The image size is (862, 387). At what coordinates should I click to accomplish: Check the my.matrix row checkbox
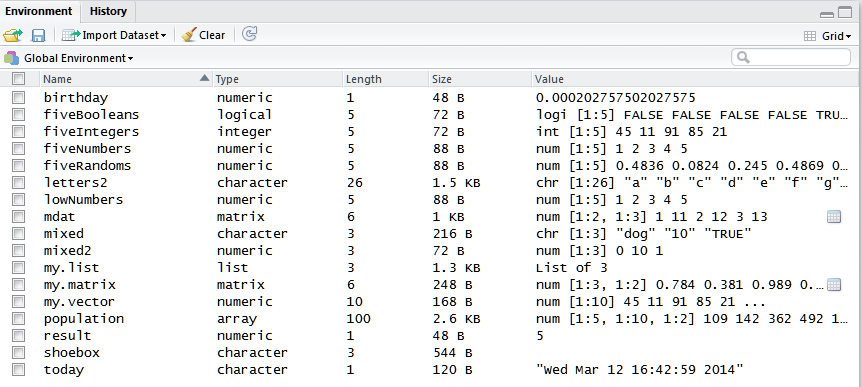(18, 285)
